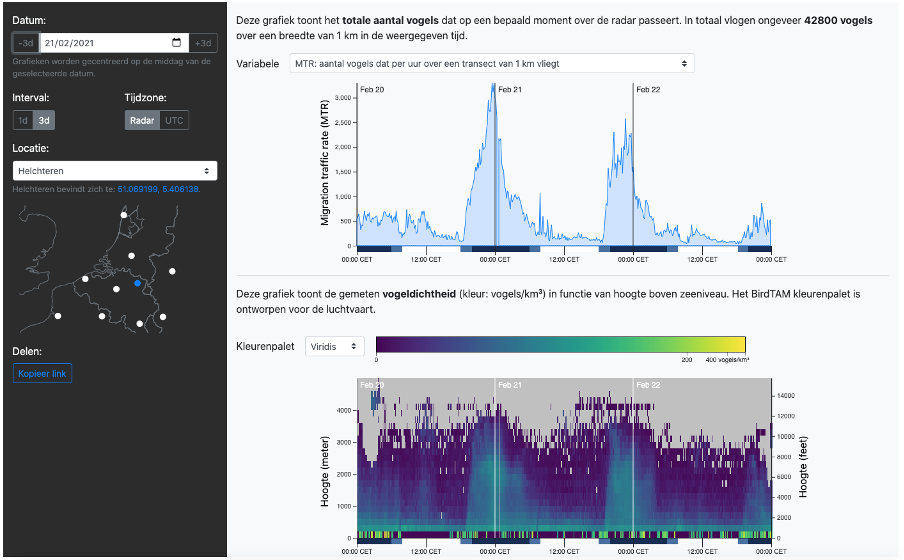The width and height of the screenshot is (904, 560).
Task: Jump forward with the +3d button
Action: [203, 43]
